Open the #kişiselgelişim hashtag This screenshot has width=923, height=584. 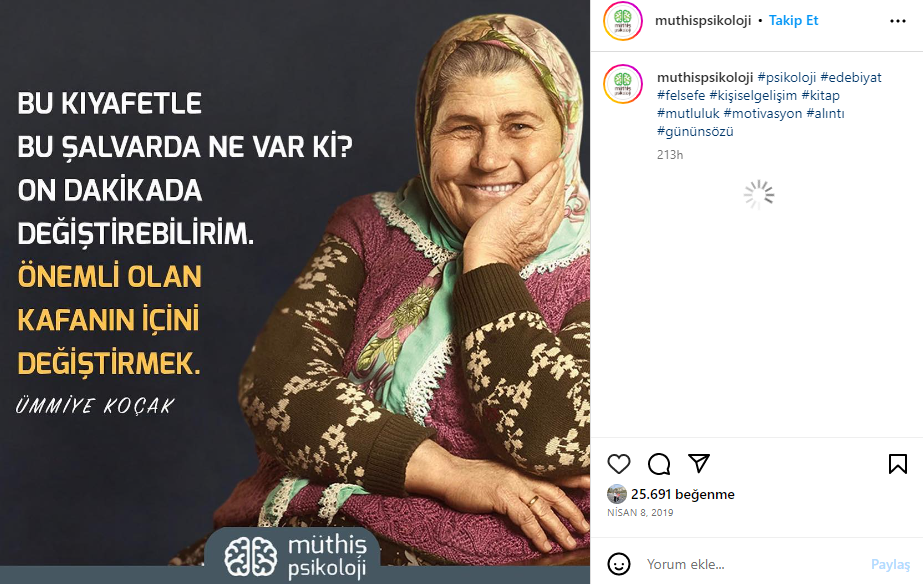(753, 95)
